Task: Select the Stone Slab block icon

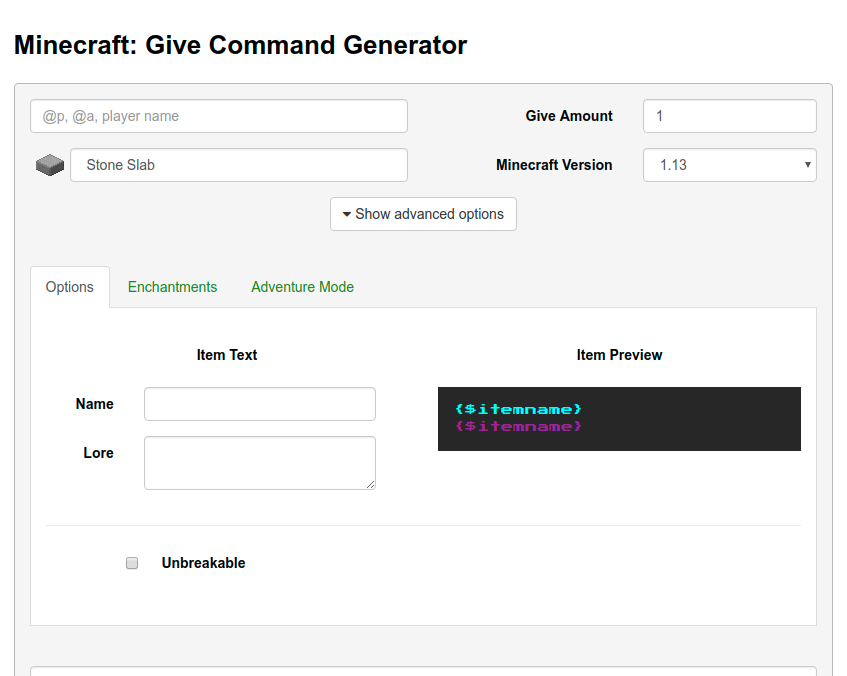Action: [x=49, y=164]
